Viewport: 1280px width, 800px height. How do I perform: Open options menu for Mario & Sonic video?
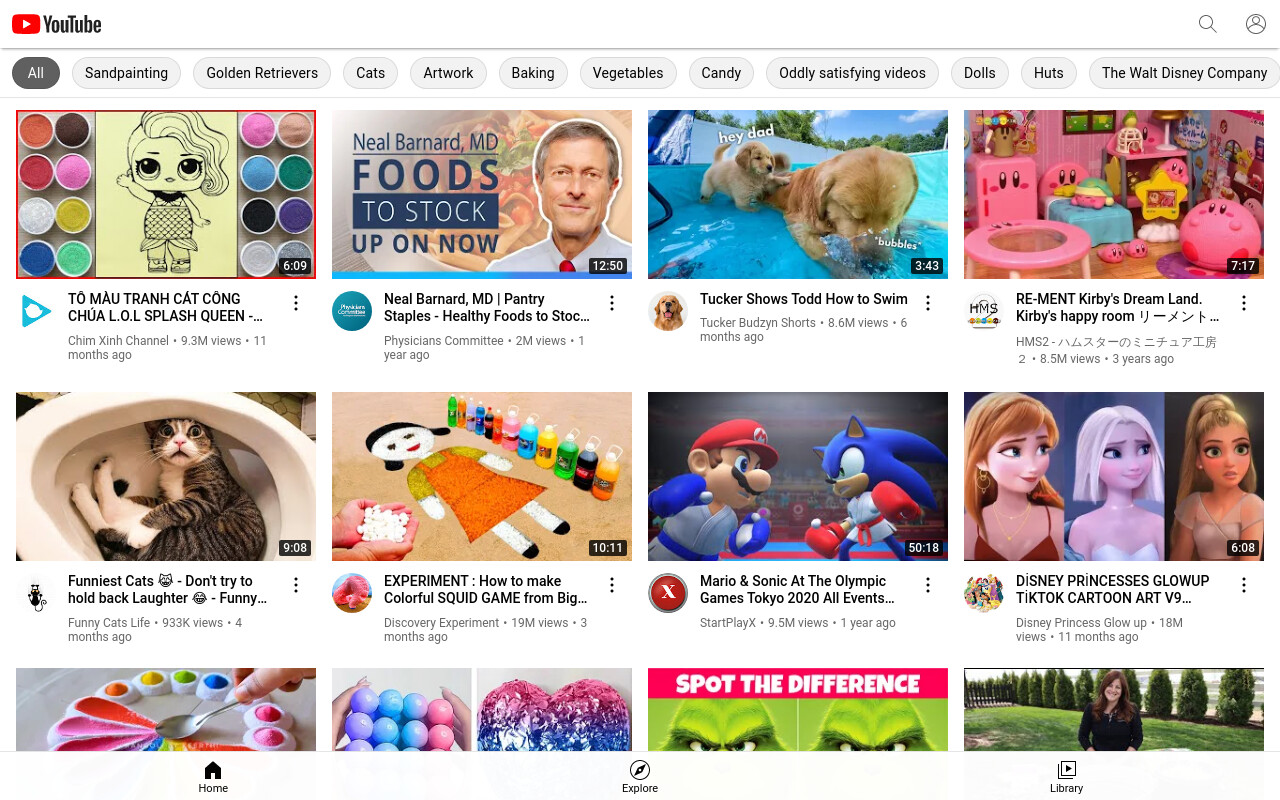[928, 585]
